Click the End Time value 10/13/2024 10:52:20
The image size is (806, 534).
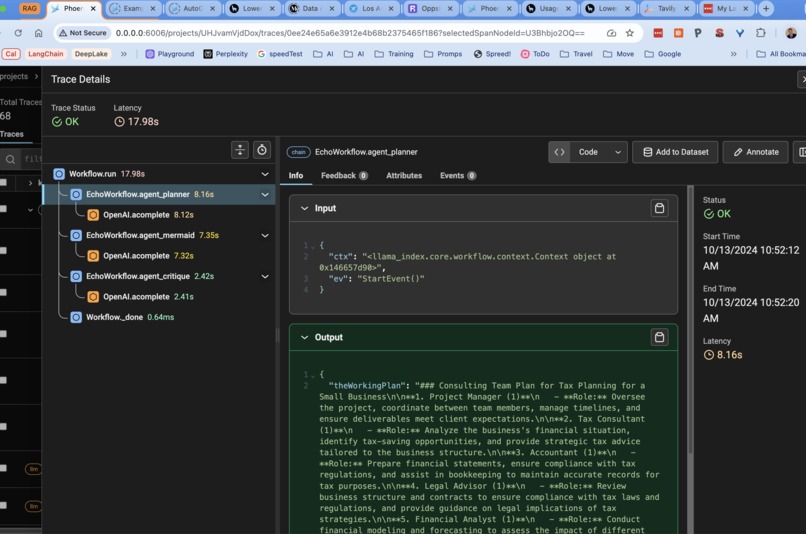click(x=750, y=310)
